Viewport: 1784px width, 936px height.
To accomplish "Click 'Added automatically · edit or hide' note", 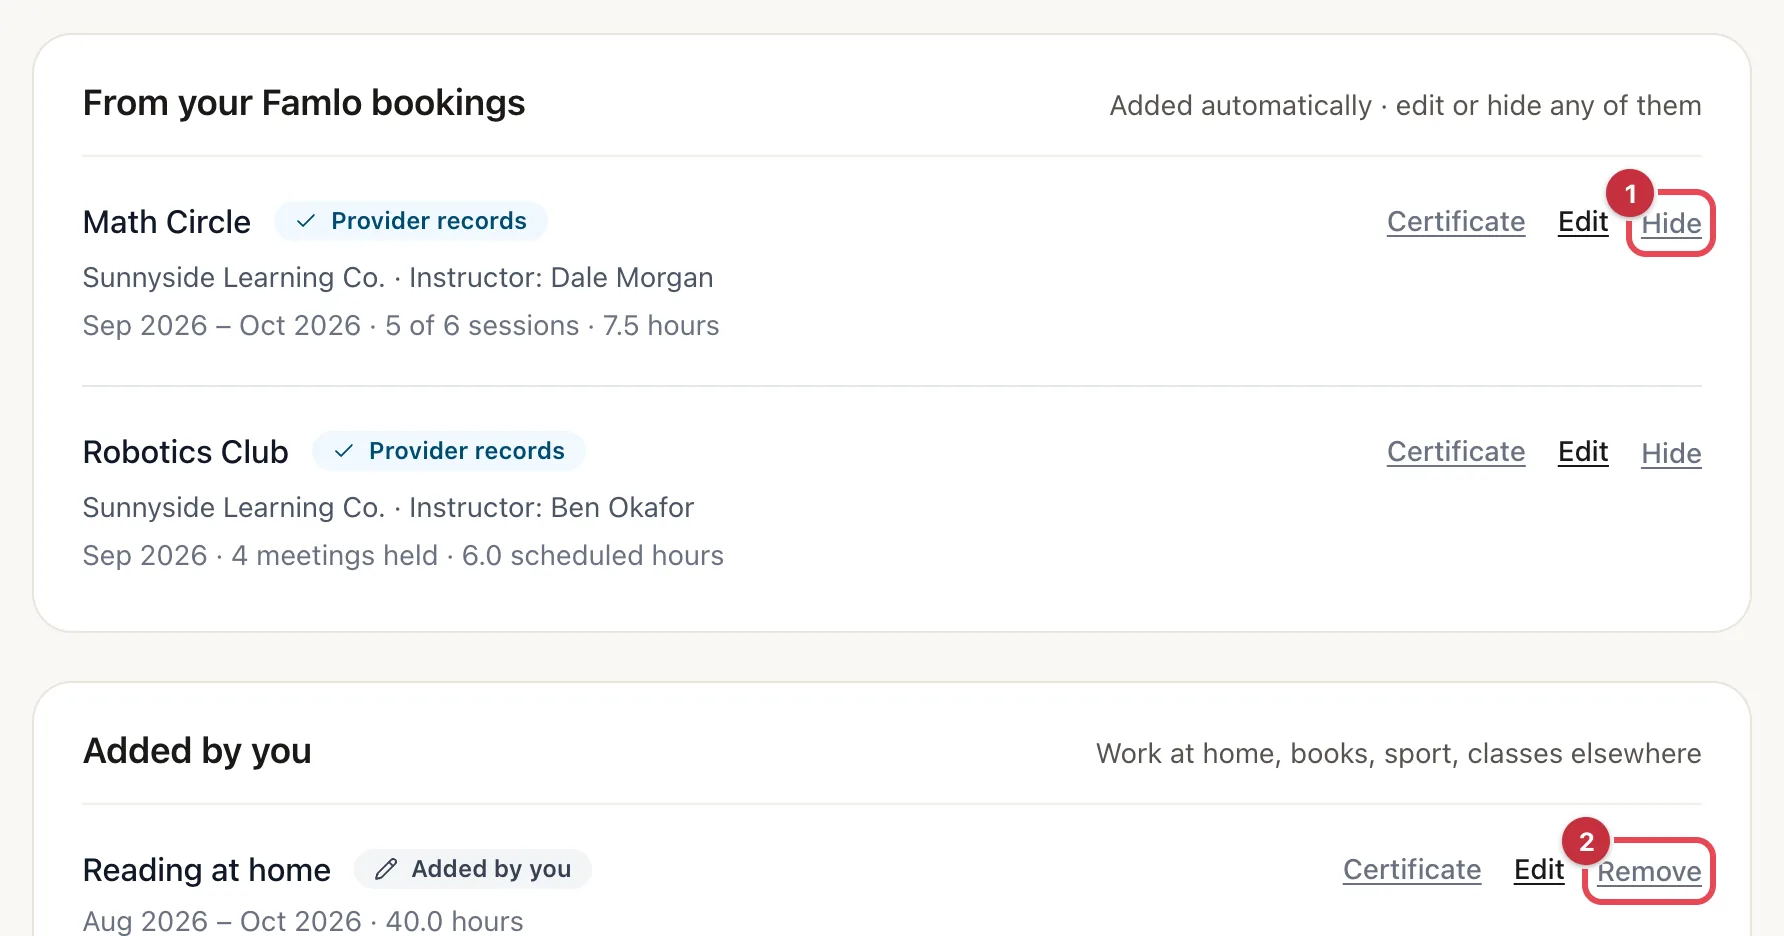I will coord(1405,106).
